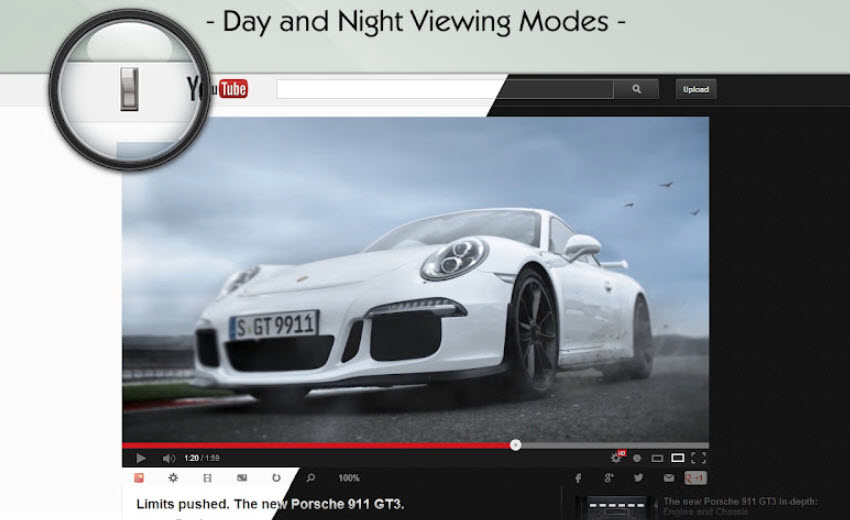The width and height of the screenshot is (850, 520).
Task: Enter fullscreen mode
Action: 699,458
